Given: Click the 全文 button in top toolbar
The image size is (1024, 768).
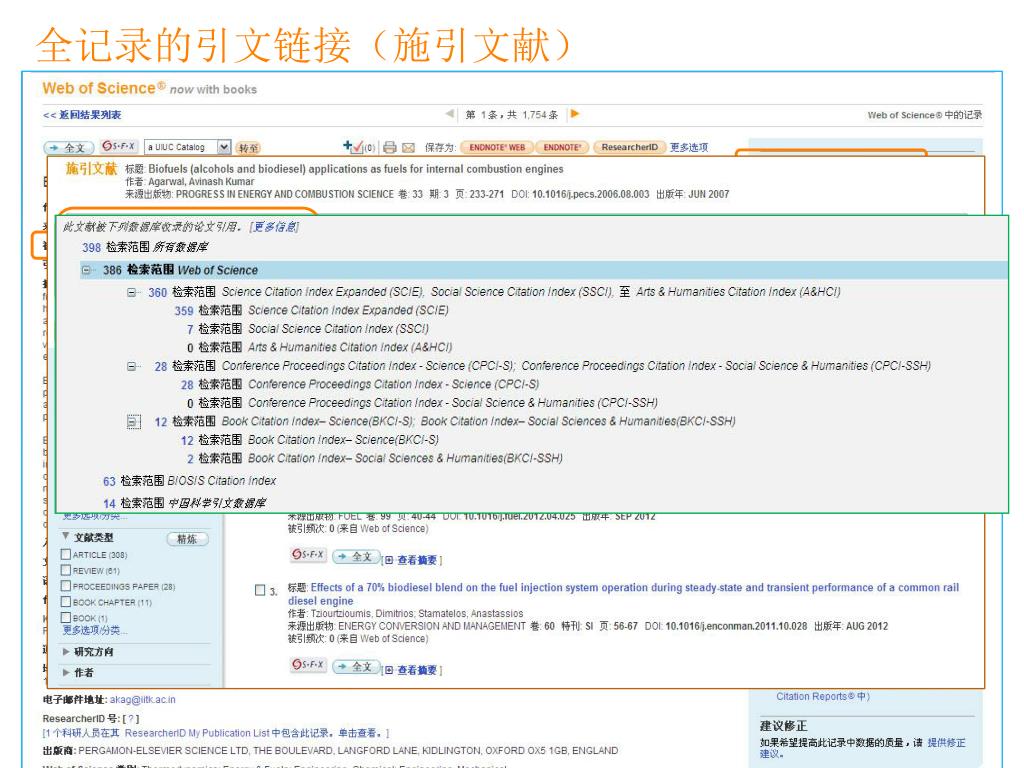Looking at the screenshot, I should pos(69,148).
